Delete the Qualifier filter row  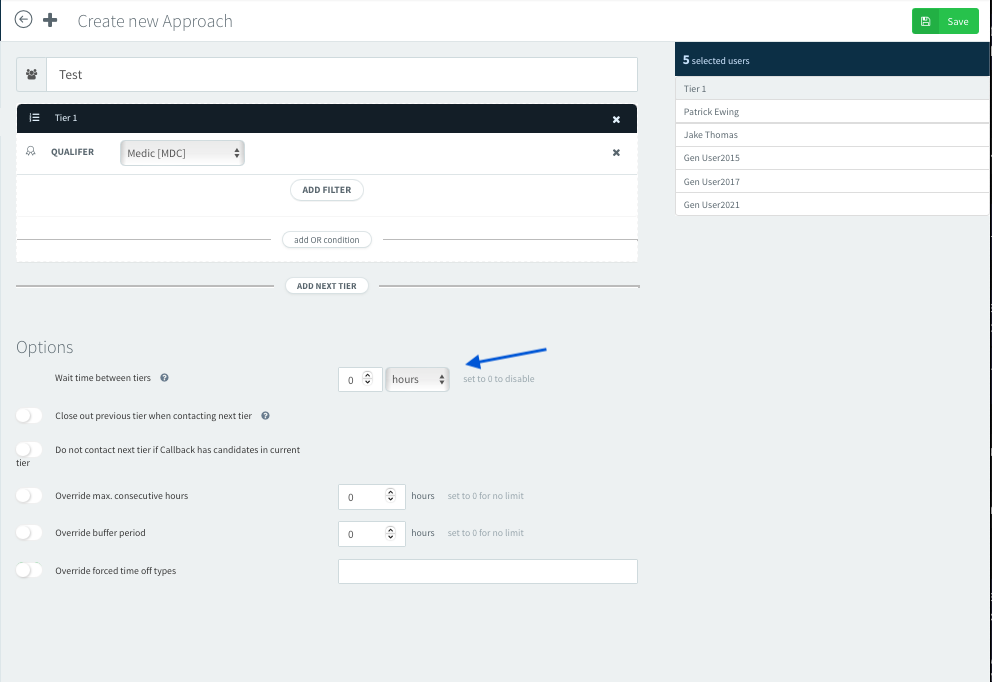616,152
